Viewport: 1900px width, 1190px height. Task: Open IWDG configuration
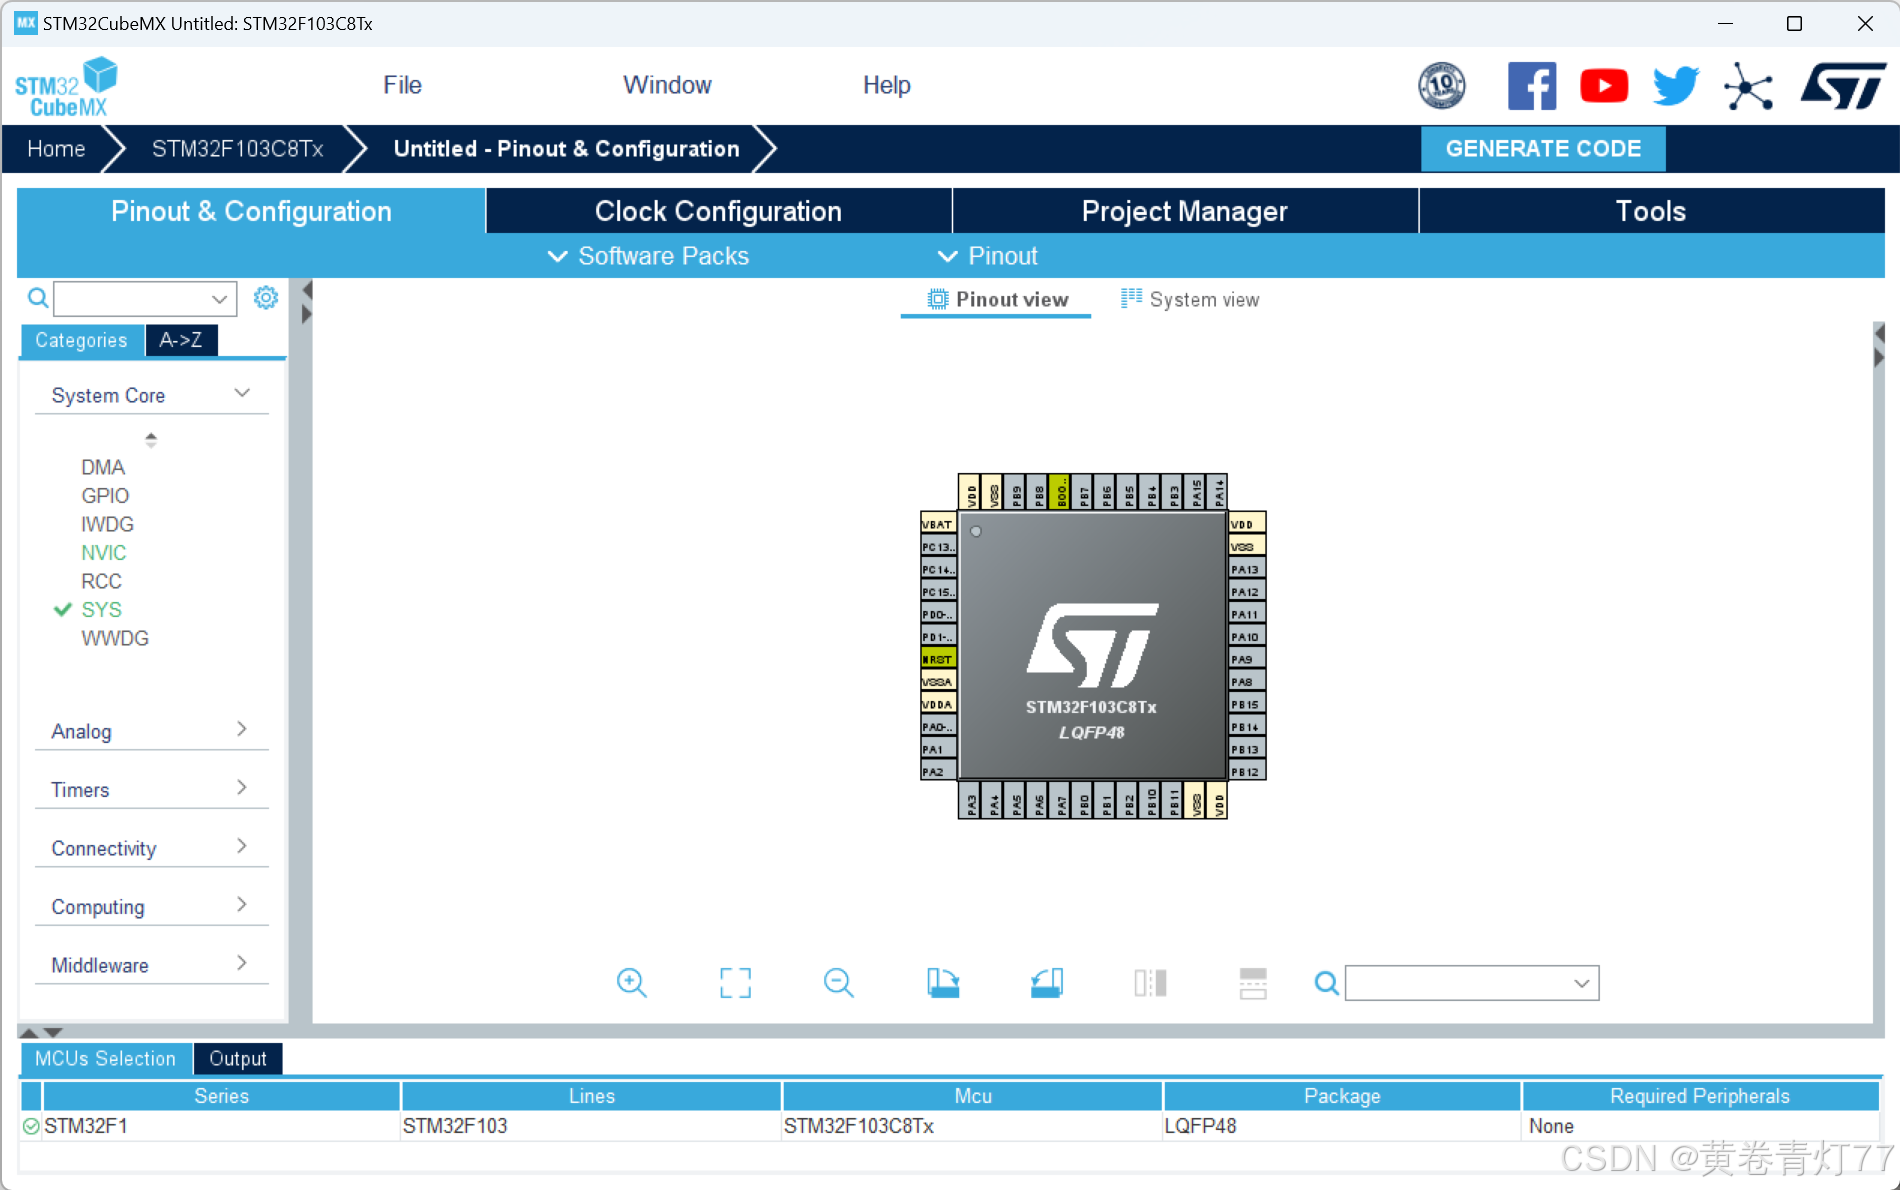tap(107, 524)
